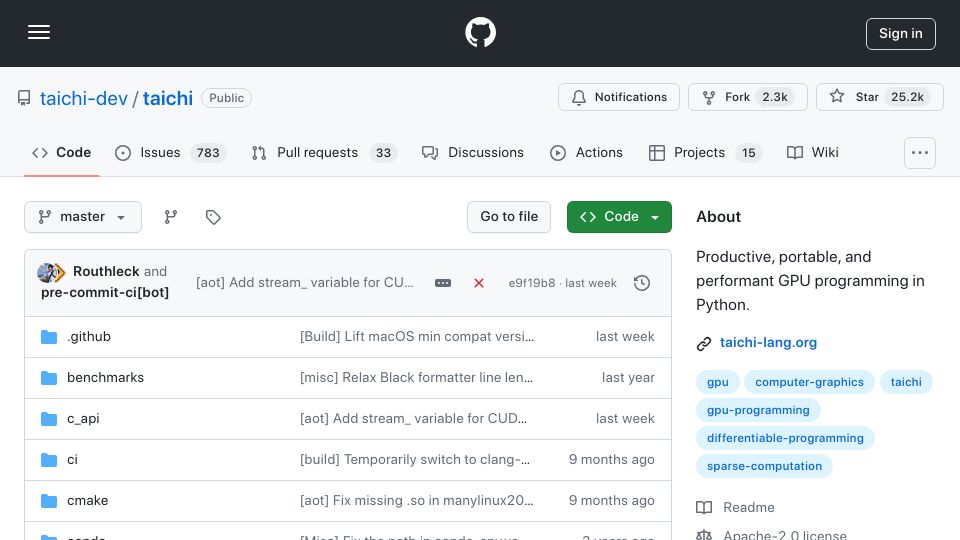This screenshot has height=540, width=960.
Task: View tags via the tag icon
Action: tap(213, 217)
